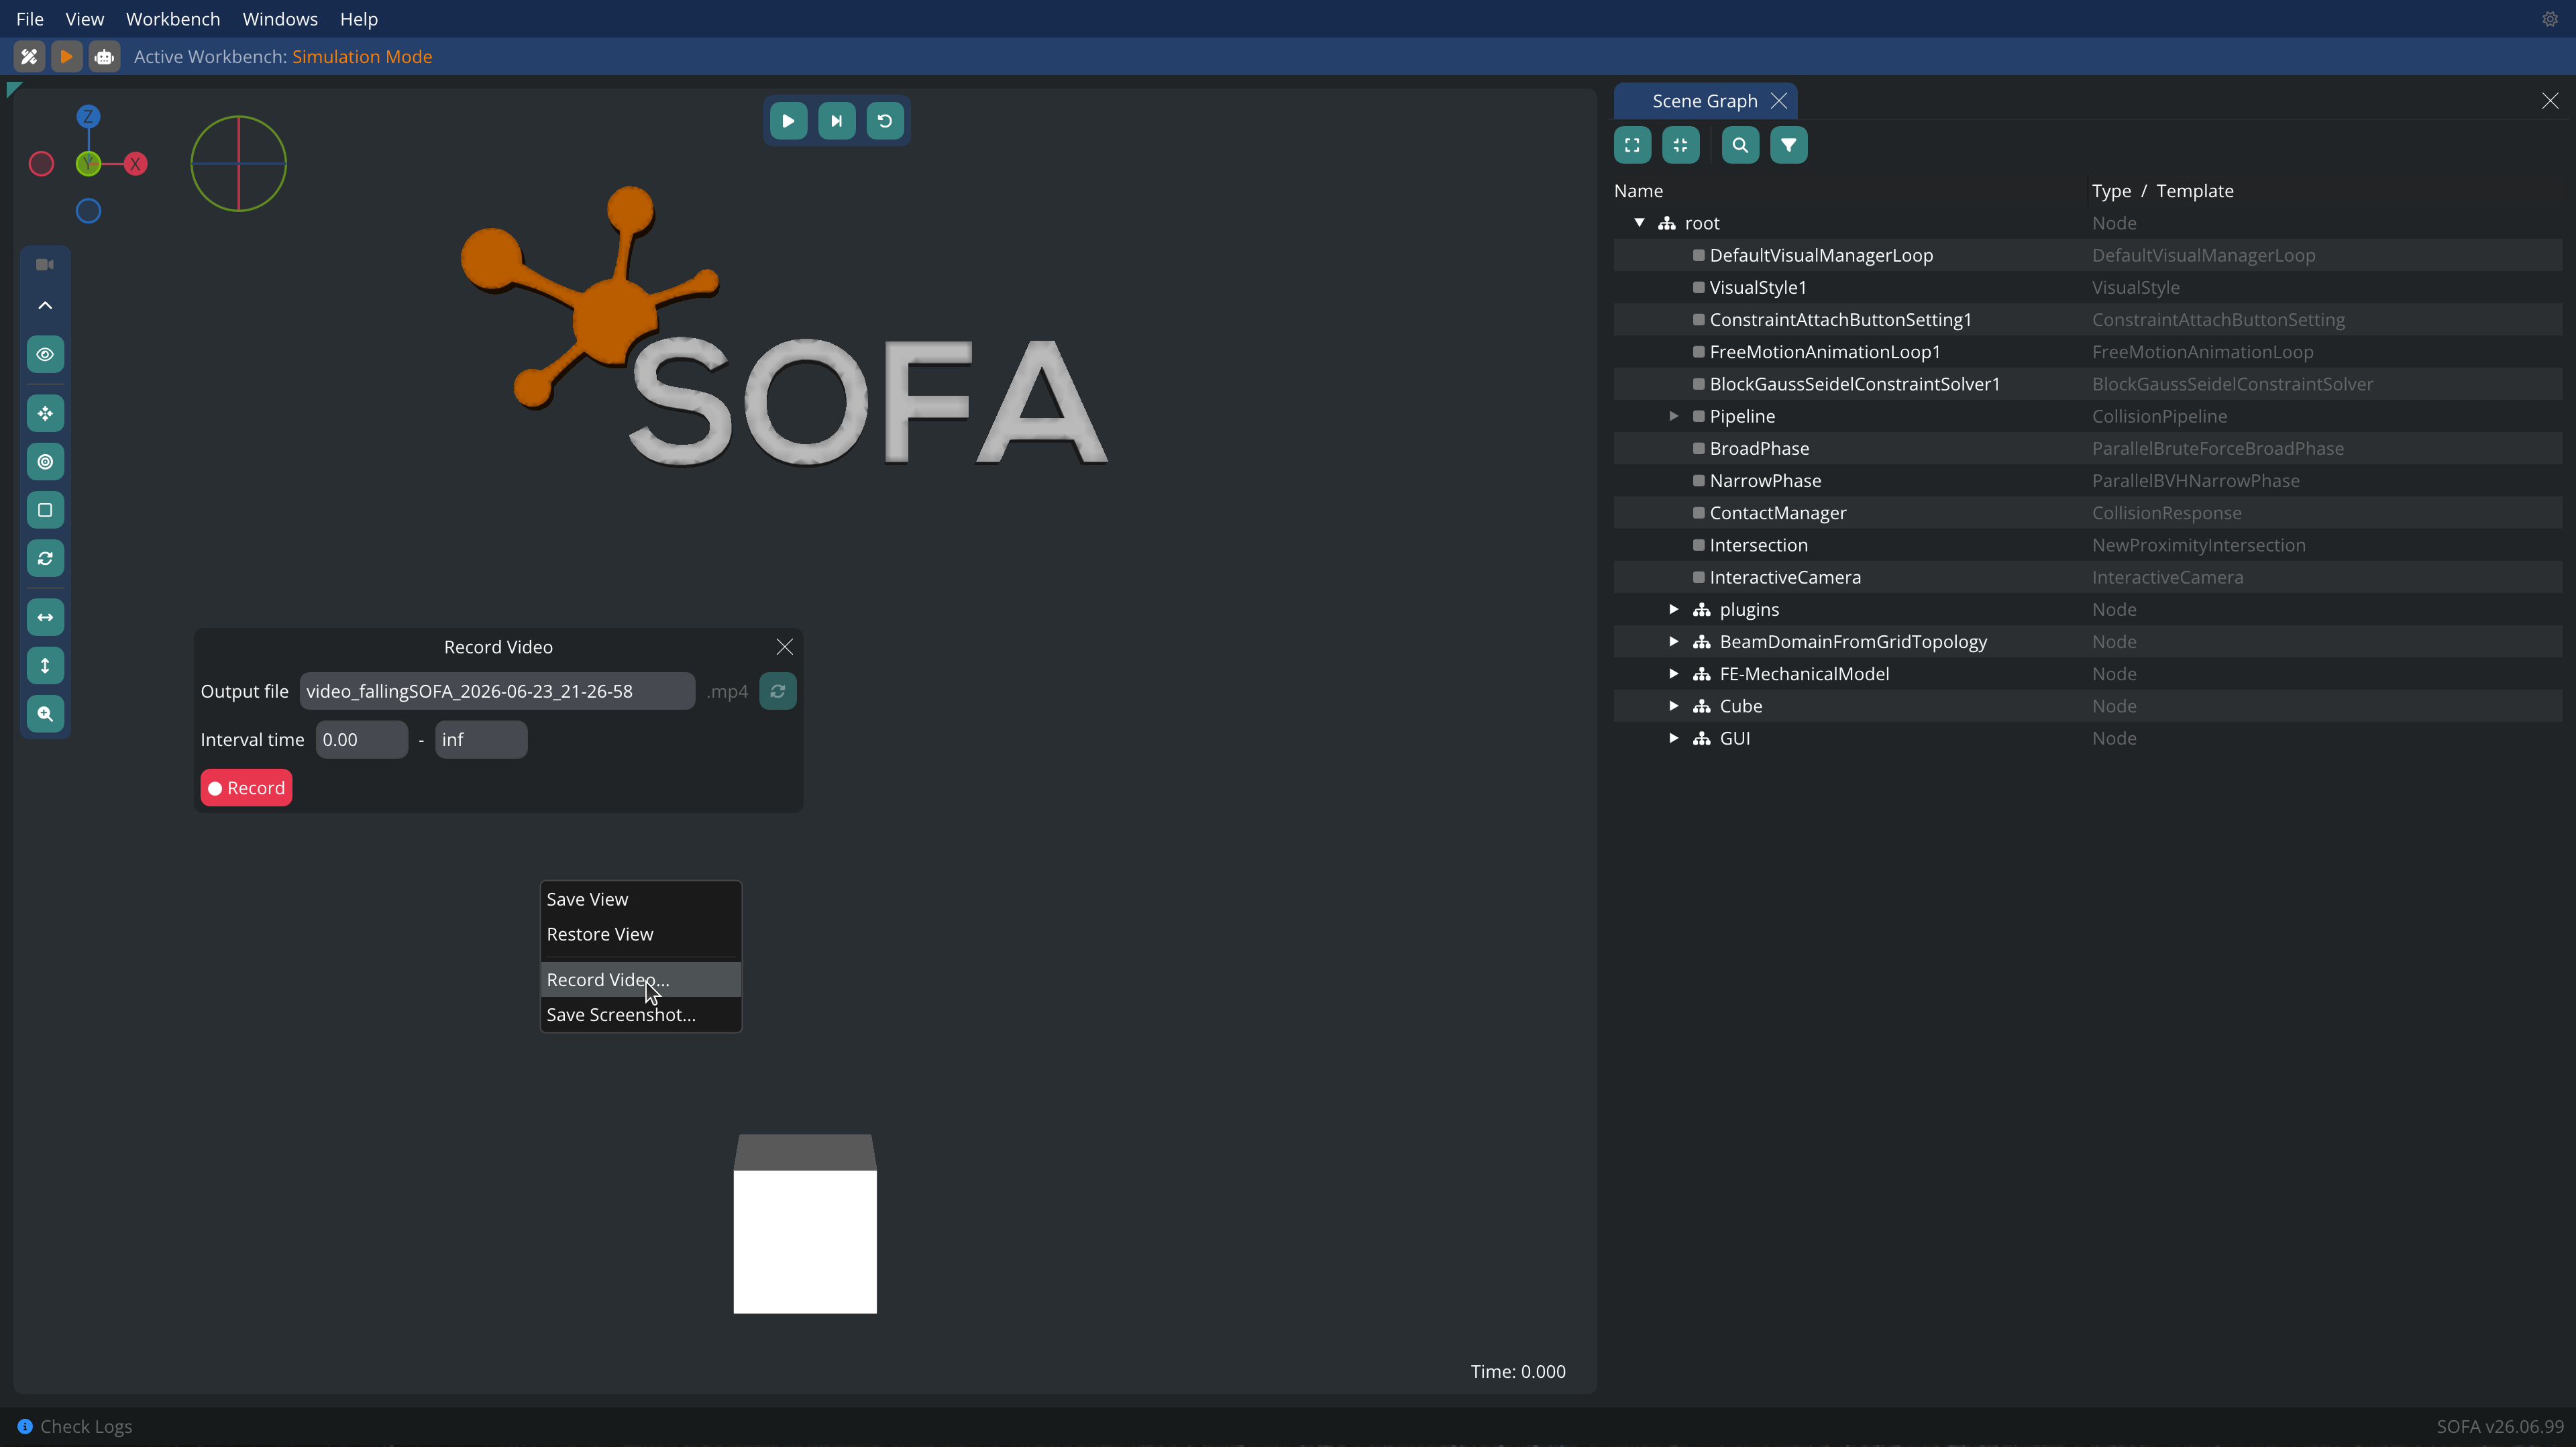Screen dimensions: 2576x1447
Task: Open the Help menu
Action: pyautogui.click(x=359, y=19)
